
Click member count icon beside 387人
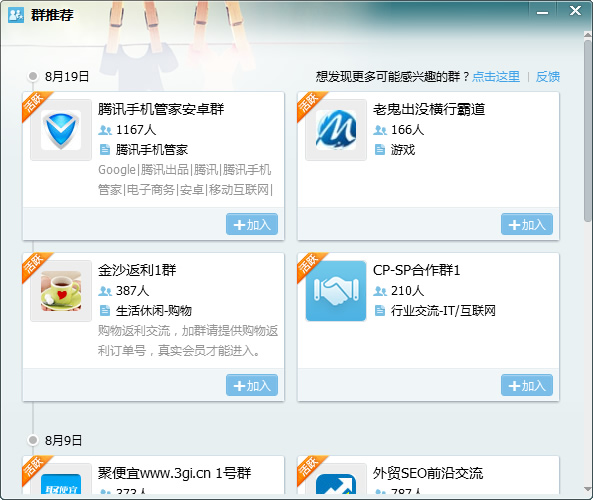pyautogui.click(x=105, y=291)
